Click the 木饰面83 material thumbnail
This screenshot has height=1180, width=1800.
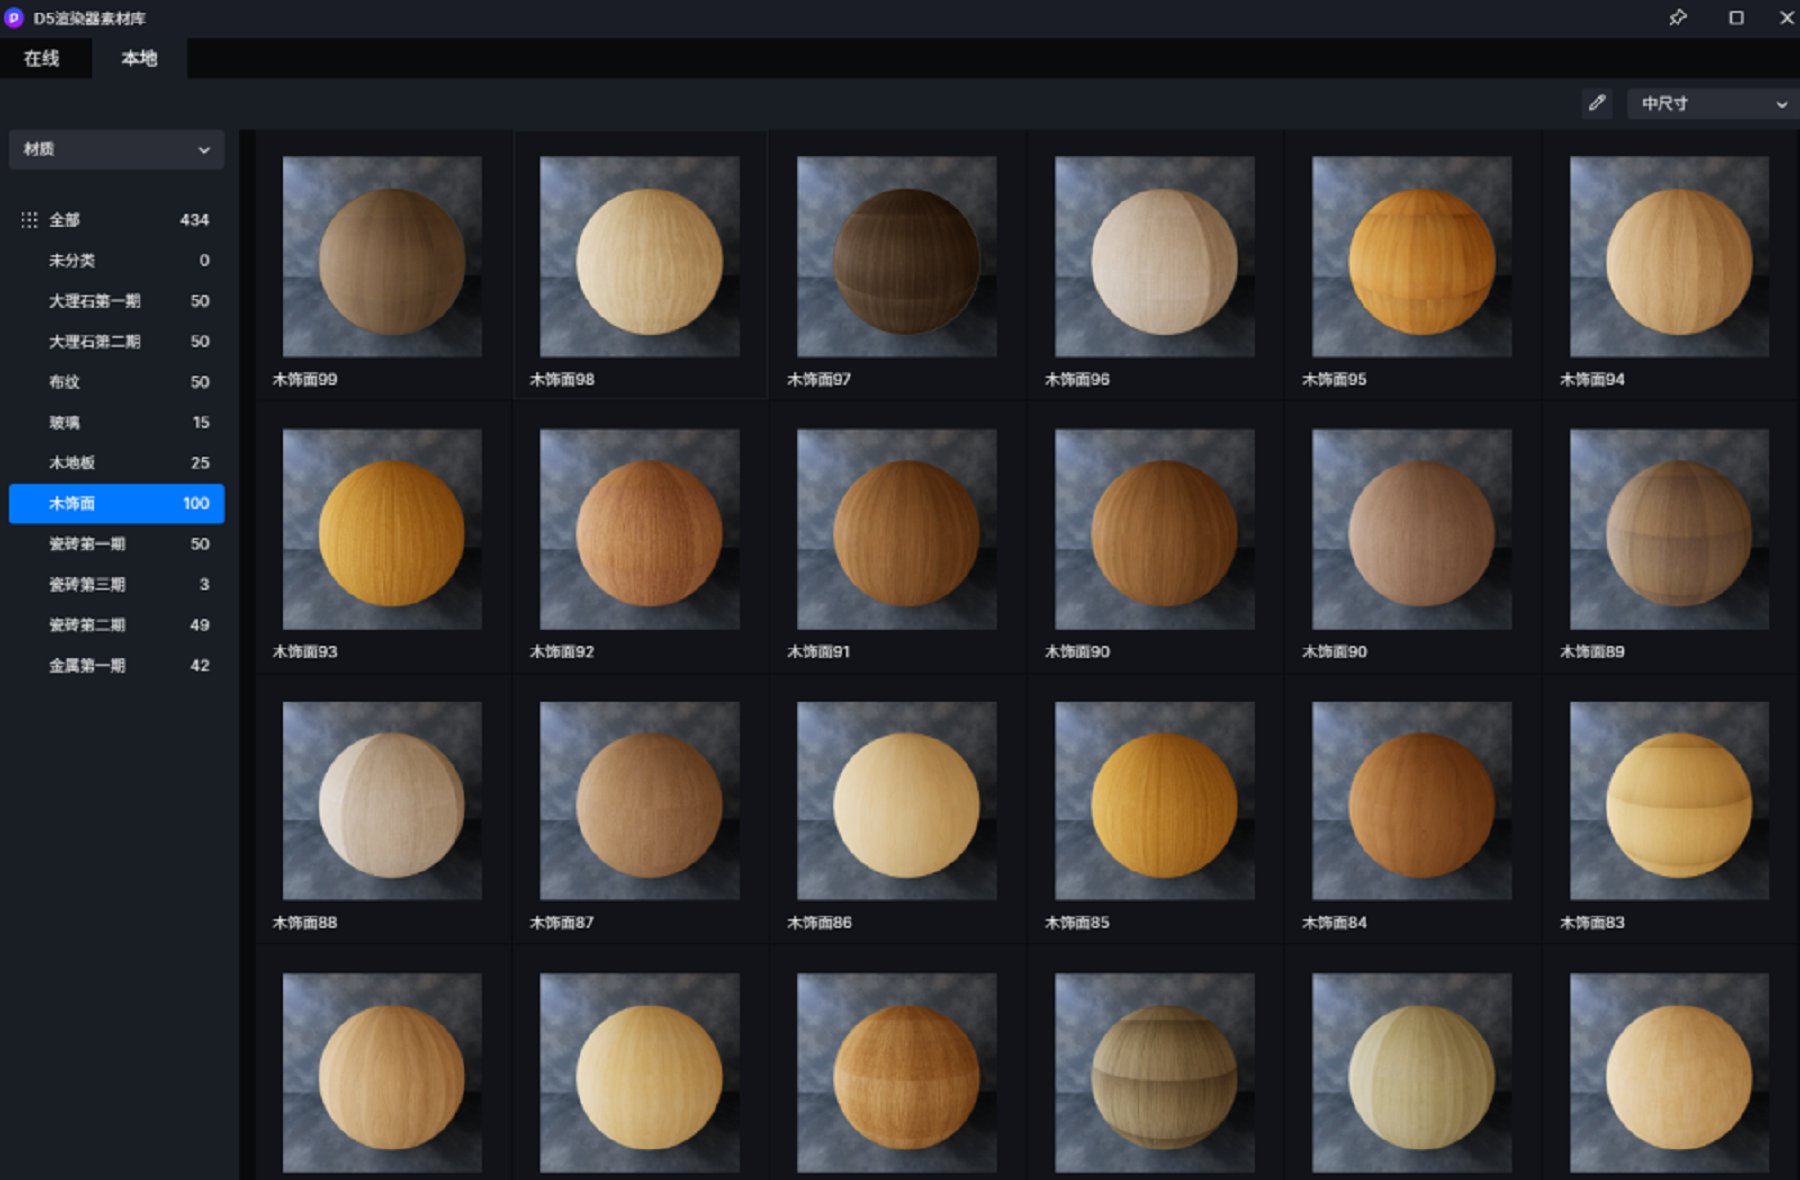(1669, 801)
